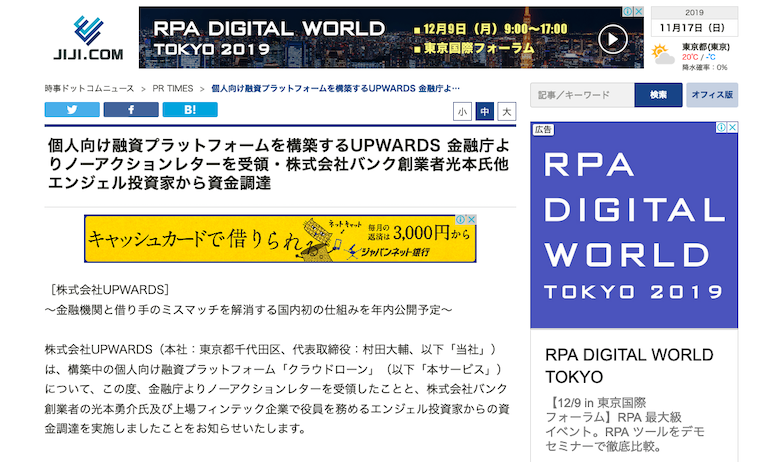Open 時事ドットコムニュース breadcrumb link

[89, 88]
